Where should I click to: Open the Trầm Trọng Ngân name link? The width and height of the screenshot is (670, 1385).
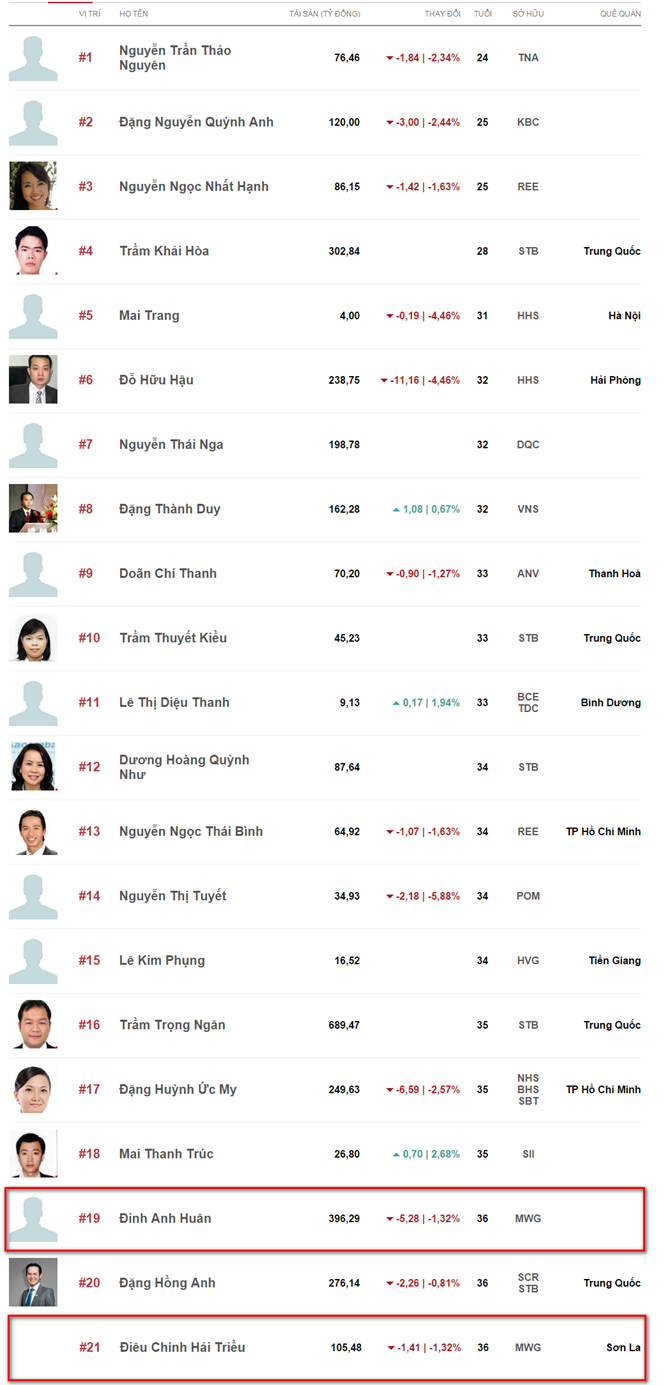(x=172, y=1025)
